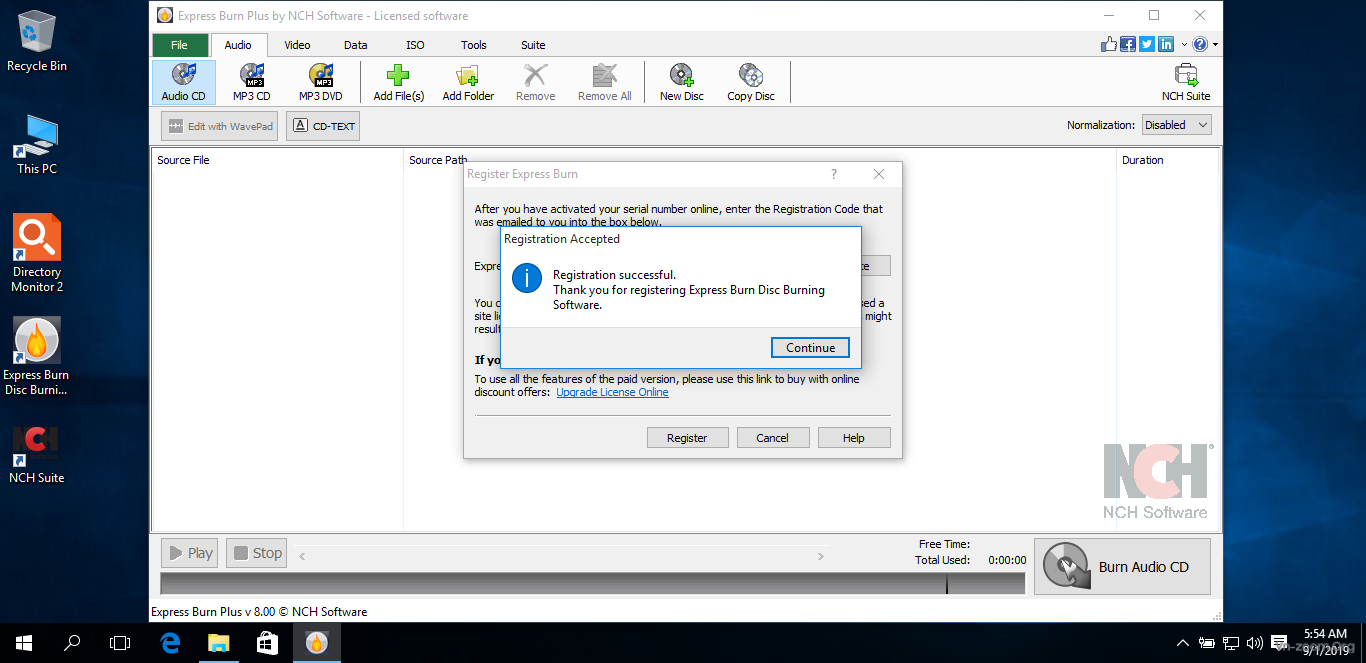
Task: Choose the MP3 CD option
Action: click(251, 82)
